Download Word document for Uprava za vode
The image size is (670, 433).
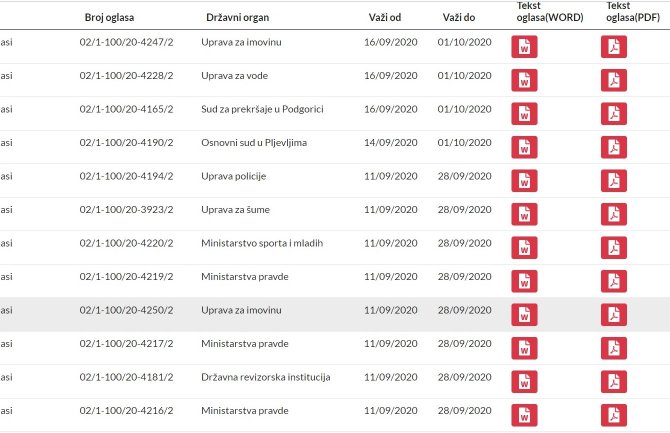click(524, 80)
